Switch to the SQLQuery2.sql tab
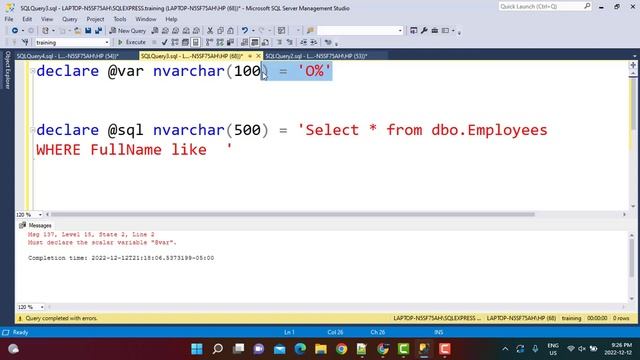 click(x=316, y=56)
